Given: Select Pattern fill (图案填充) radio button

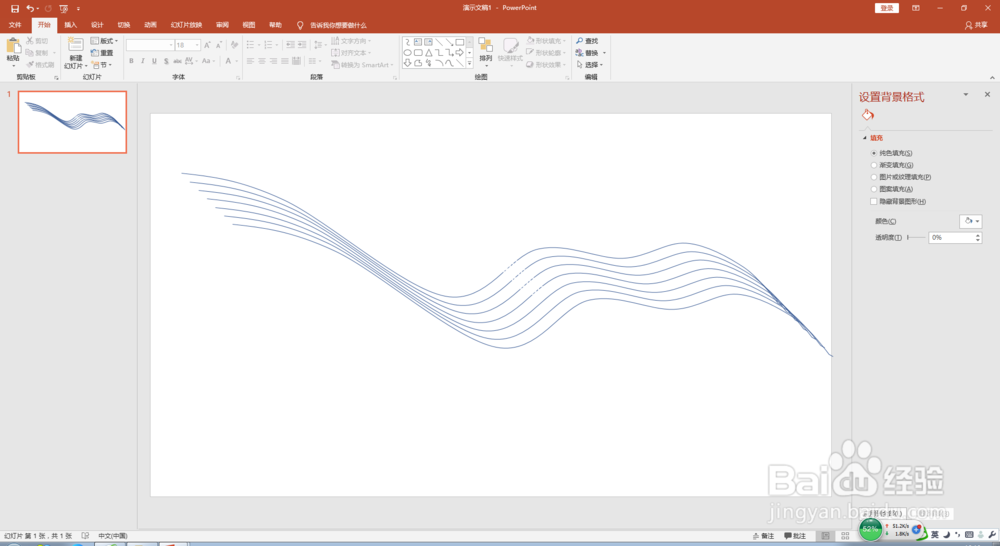Looking at the screenshot, I should click(874, 189).
